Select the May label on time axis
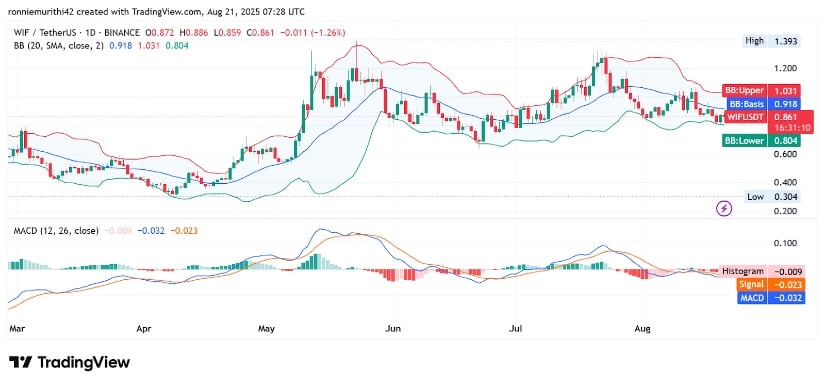 267,329
